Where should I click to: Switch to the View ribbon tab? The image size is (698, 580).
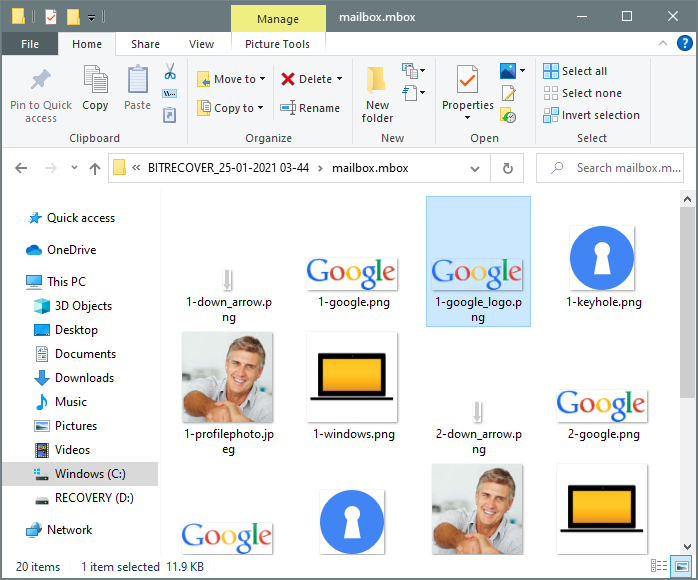[x=201, y=44]
